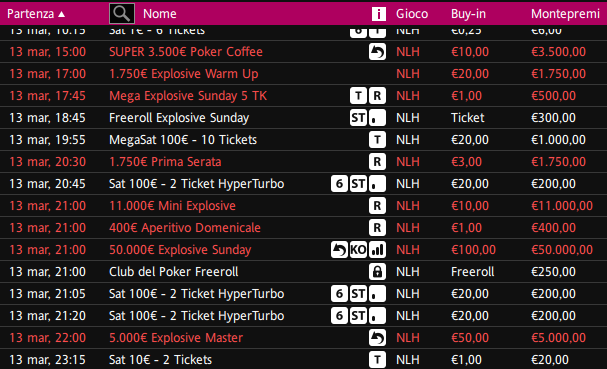
Task: Open the 1.750€ Explosive Warm Up tournament
Action: pyautogui.click(x=183, y=74)
